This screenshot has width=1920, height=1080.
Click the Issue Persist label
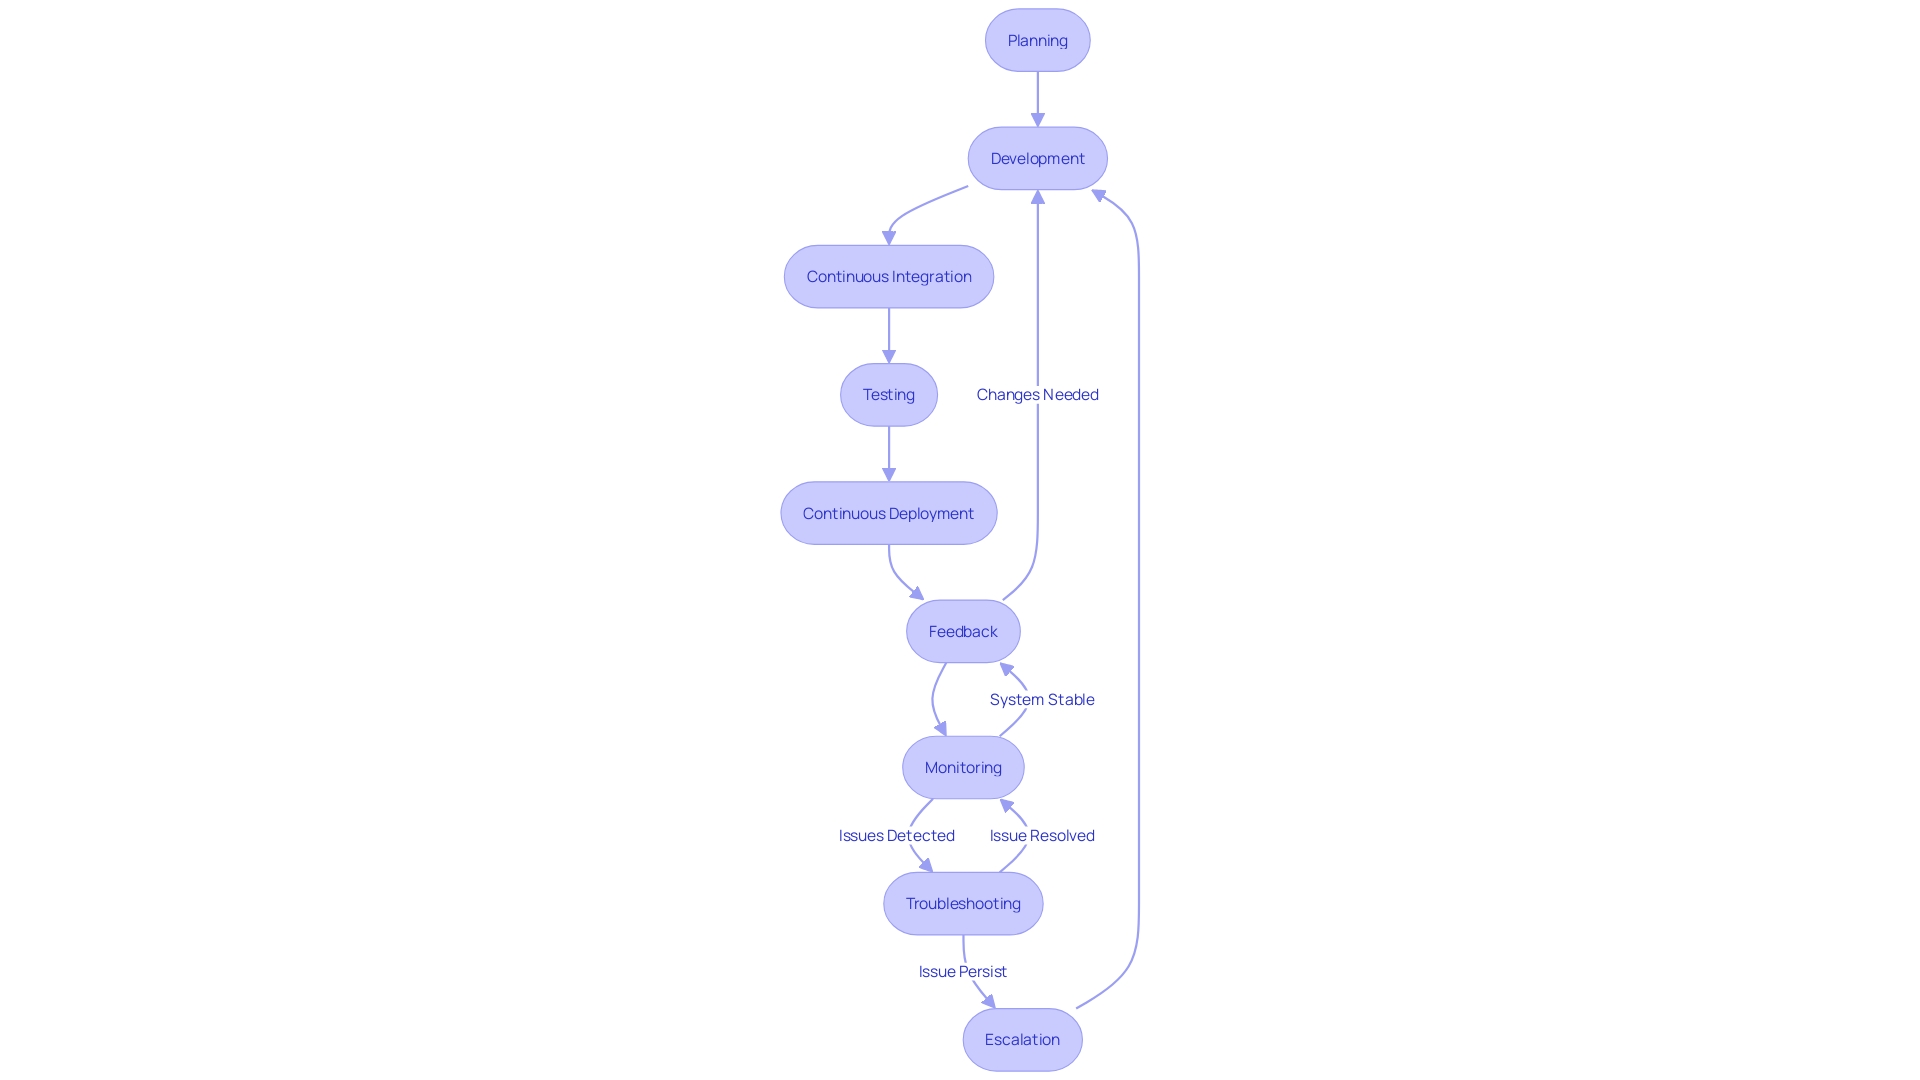(961, 971)
